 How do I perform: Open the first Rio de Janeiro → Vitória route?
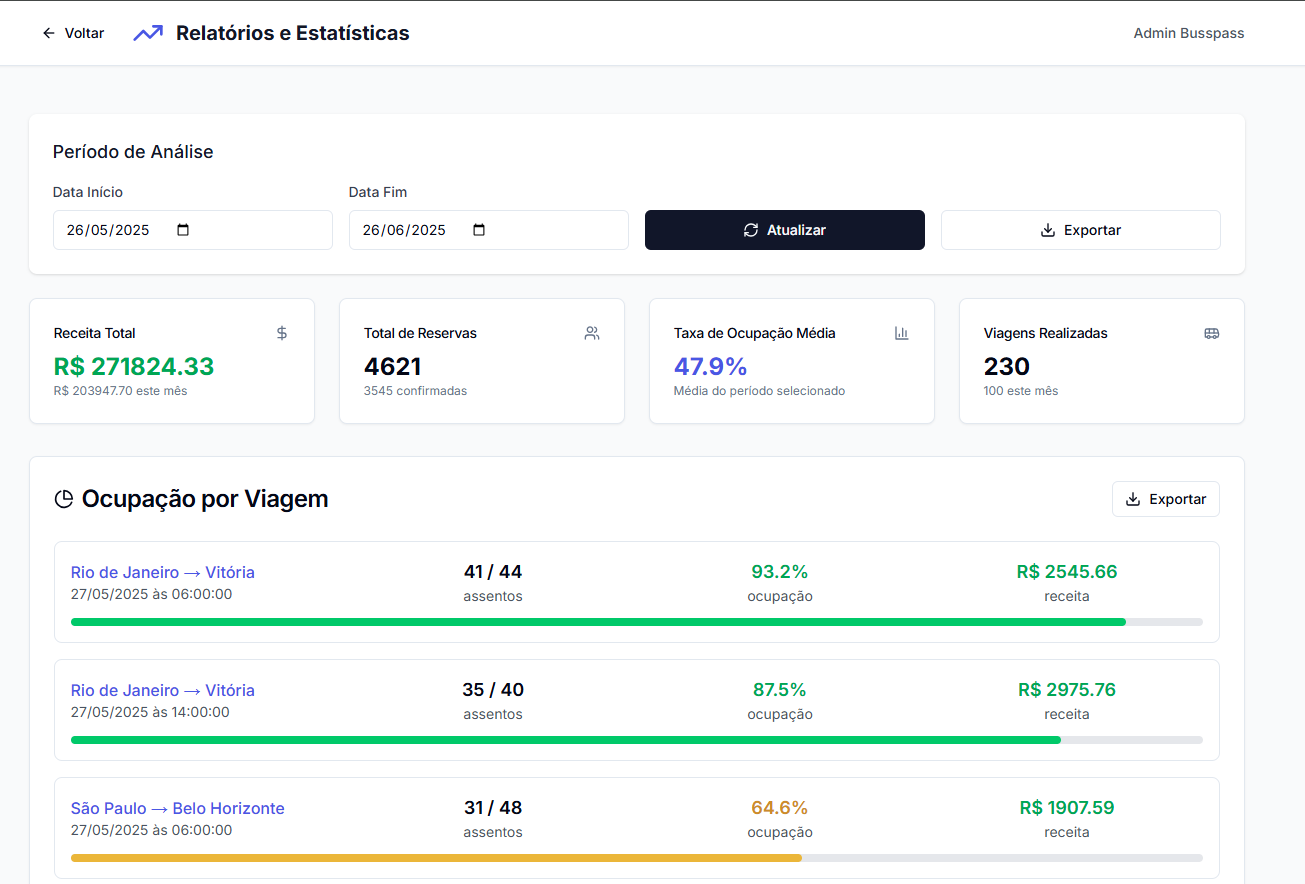click(x=162, y=572)
